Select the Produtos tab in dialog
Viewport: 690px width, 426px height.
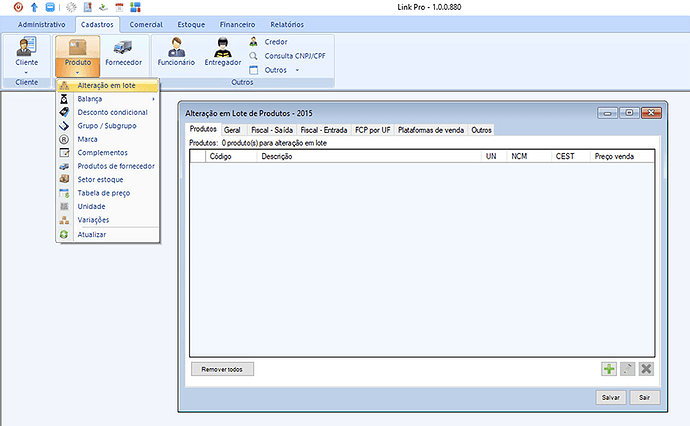(x=203, y=129)
